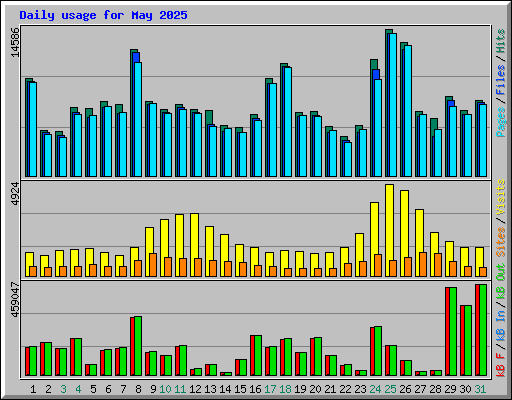Click the x-axis label for day 5

click(93, 389)
